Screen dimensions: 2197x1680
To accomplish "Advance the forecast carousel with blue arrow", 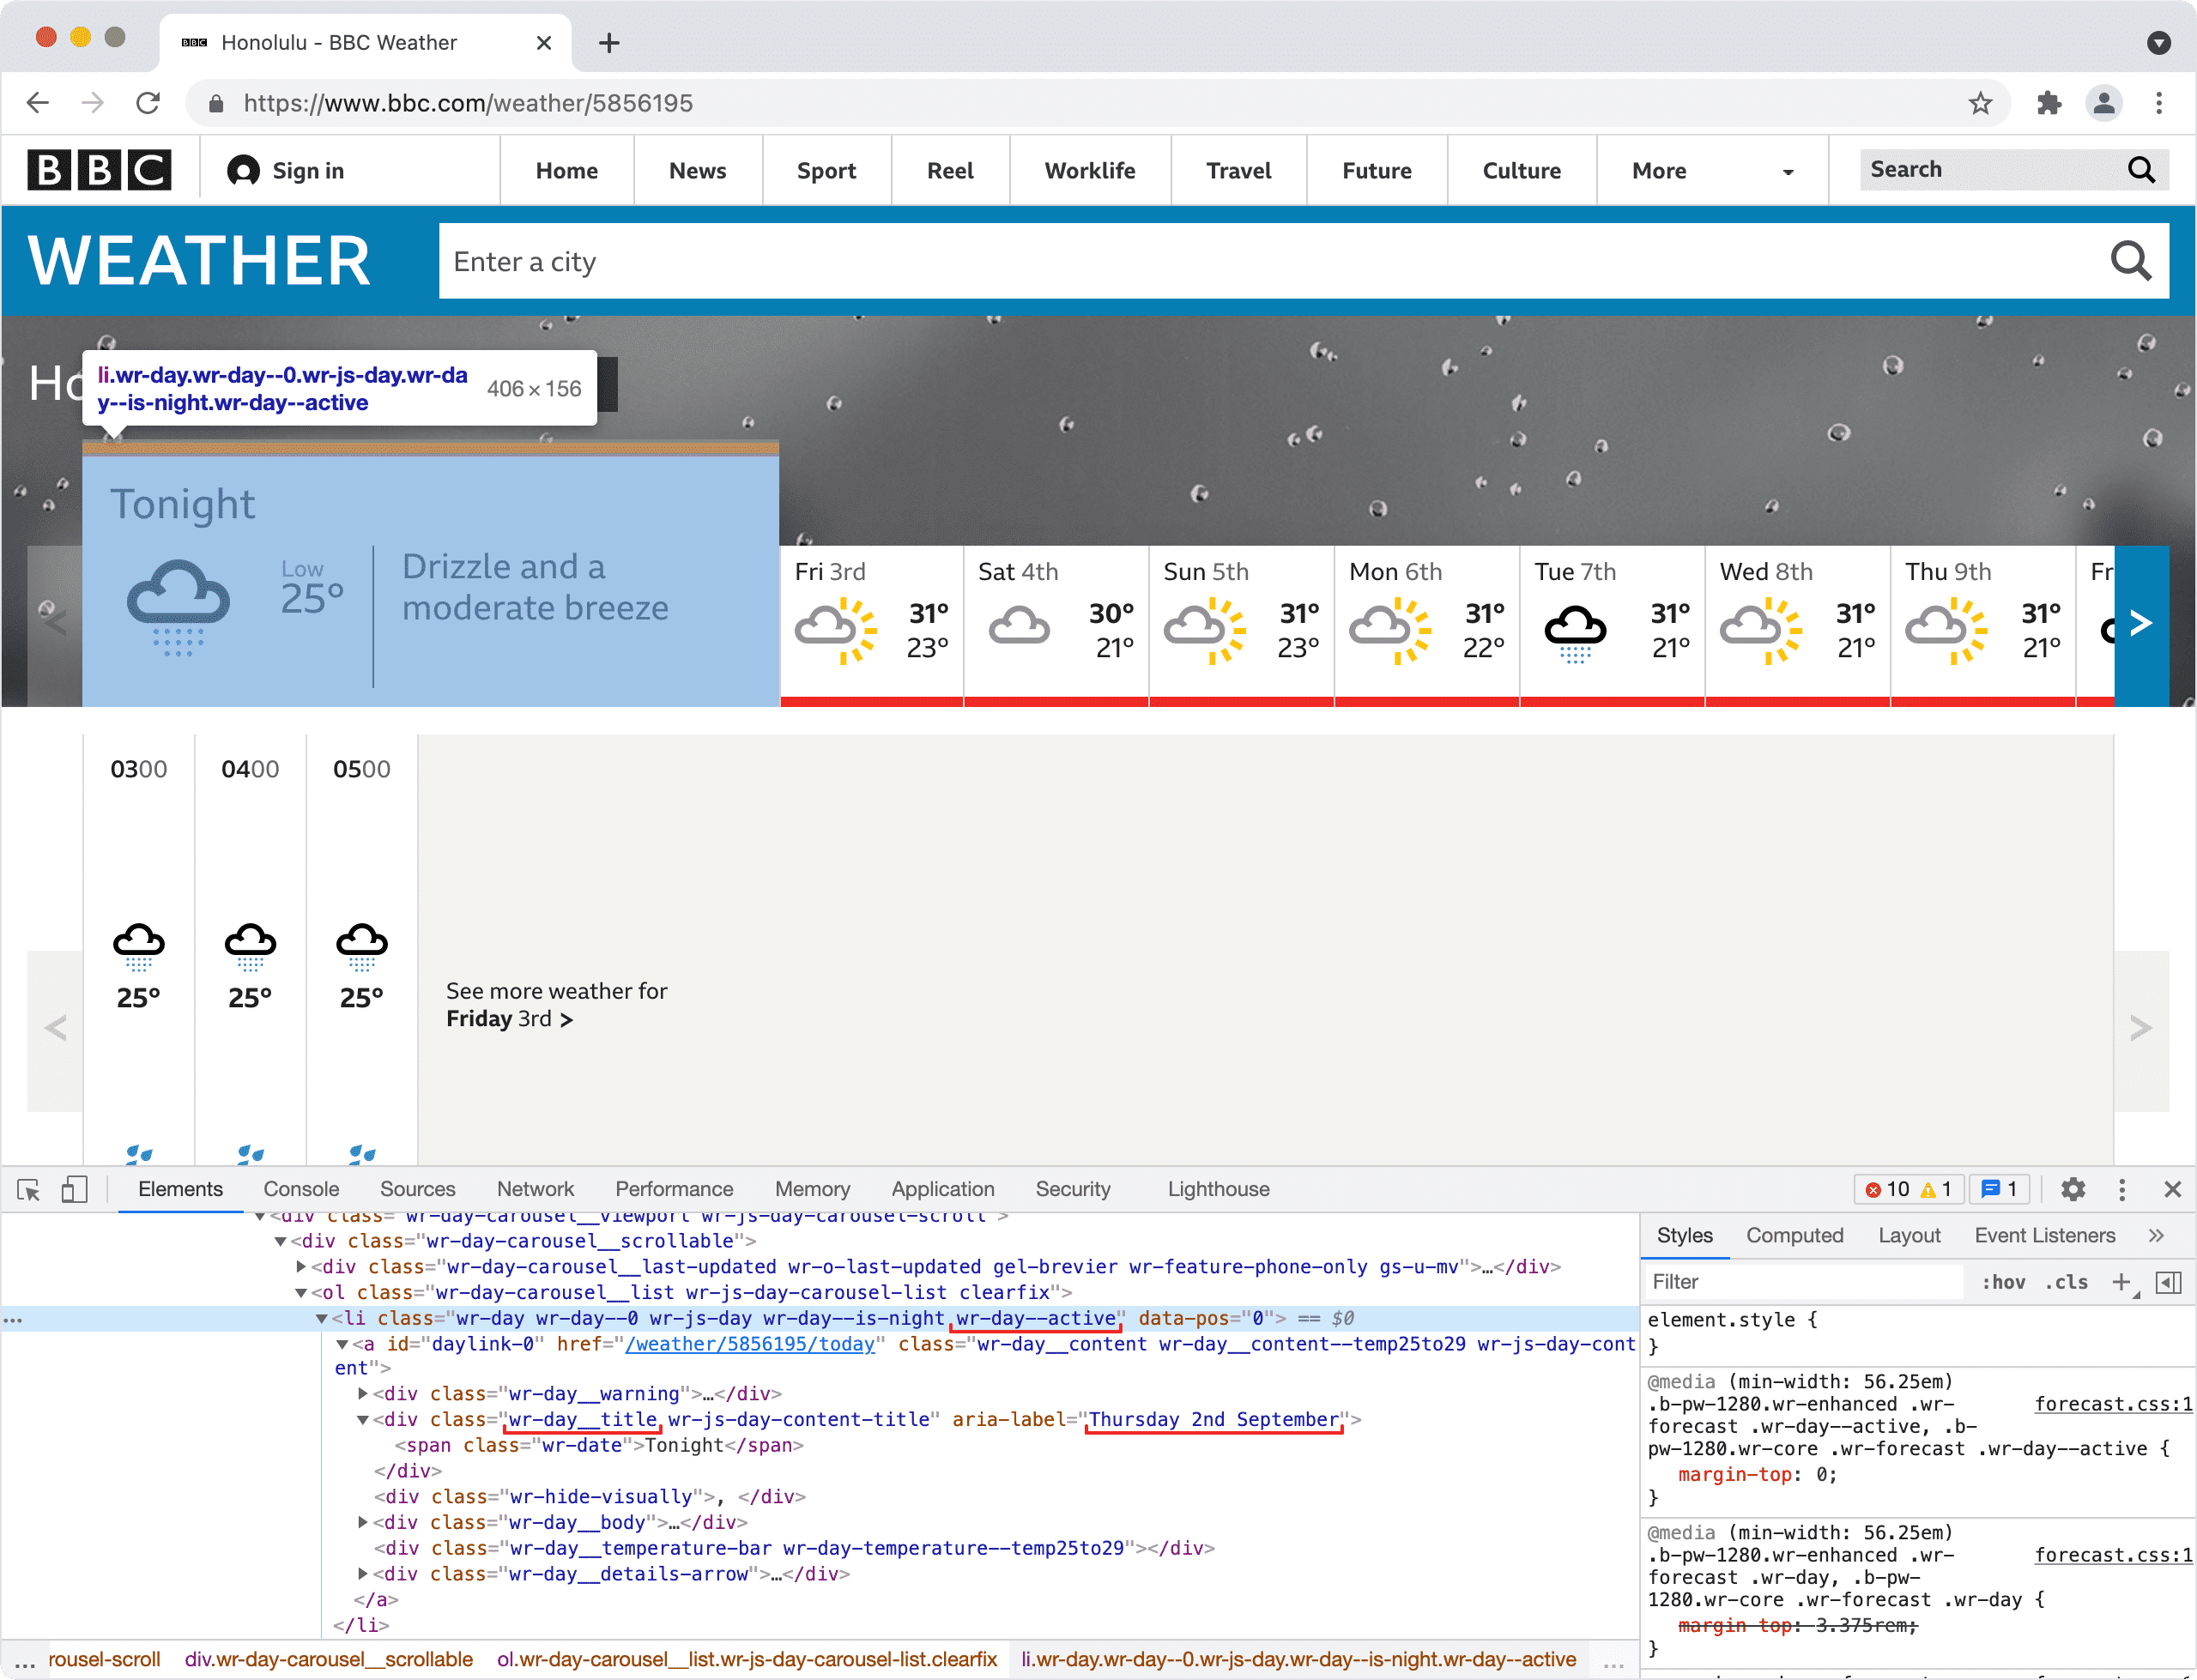I will (x=2142, y=623).
